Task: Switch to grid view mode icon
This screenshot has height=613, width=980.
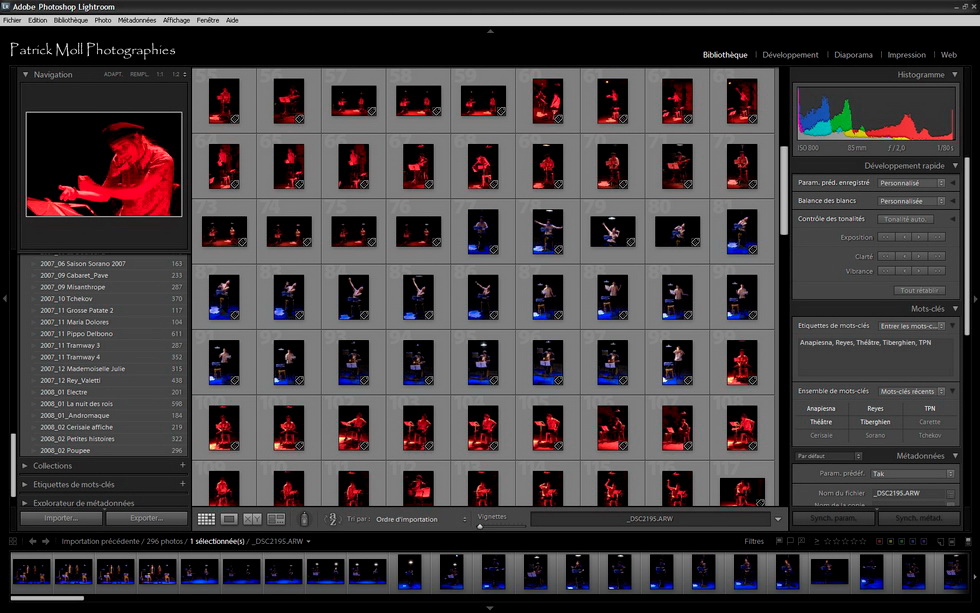Action: pyautogui.click(x=206, y=519)
